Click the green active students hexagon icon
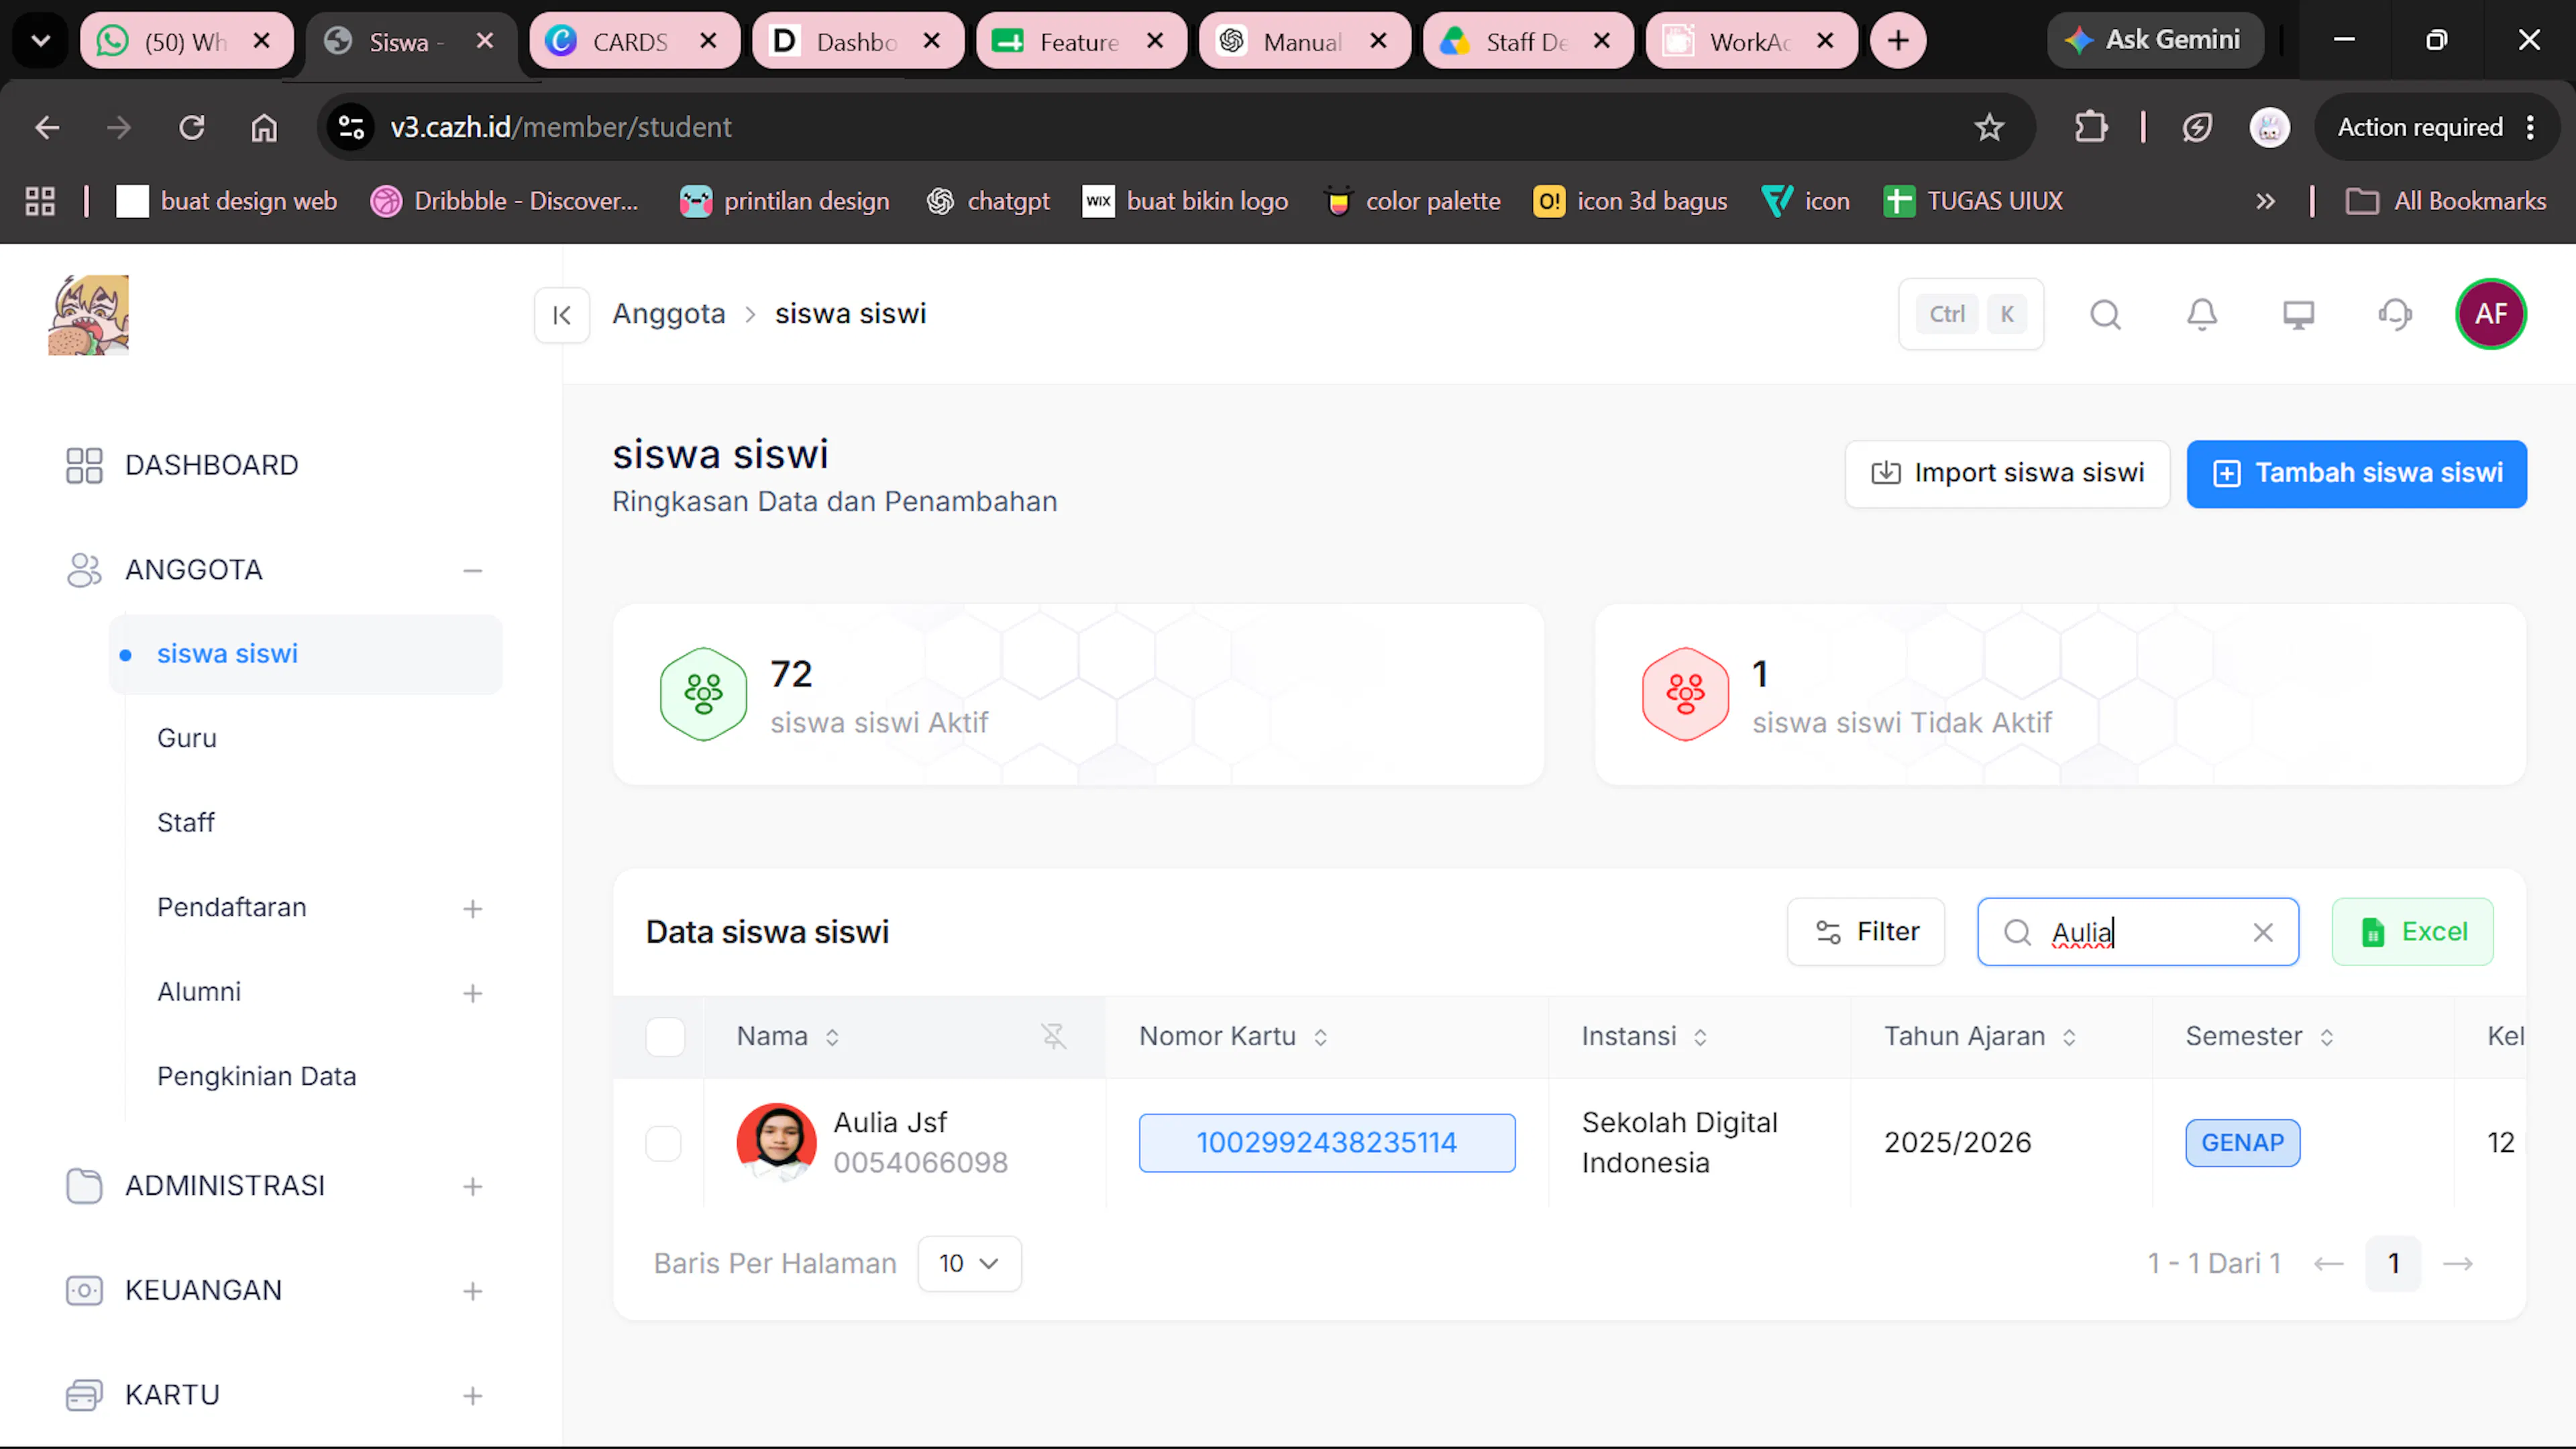2576x1449 pixels. tap(703, 694)
